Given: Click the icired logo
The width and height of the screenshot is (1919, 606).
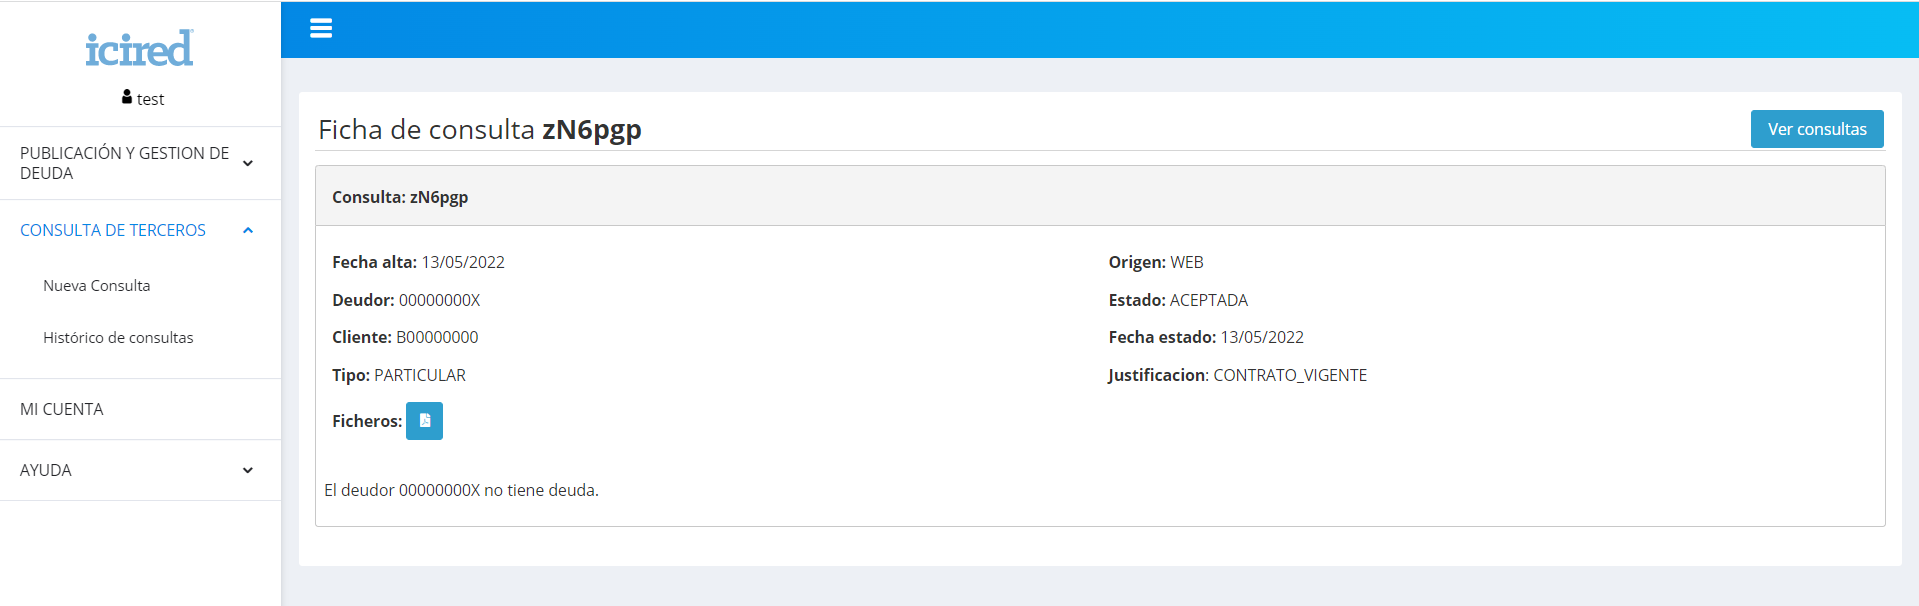Looking at the screenshot, I should (x=139, y=48).
